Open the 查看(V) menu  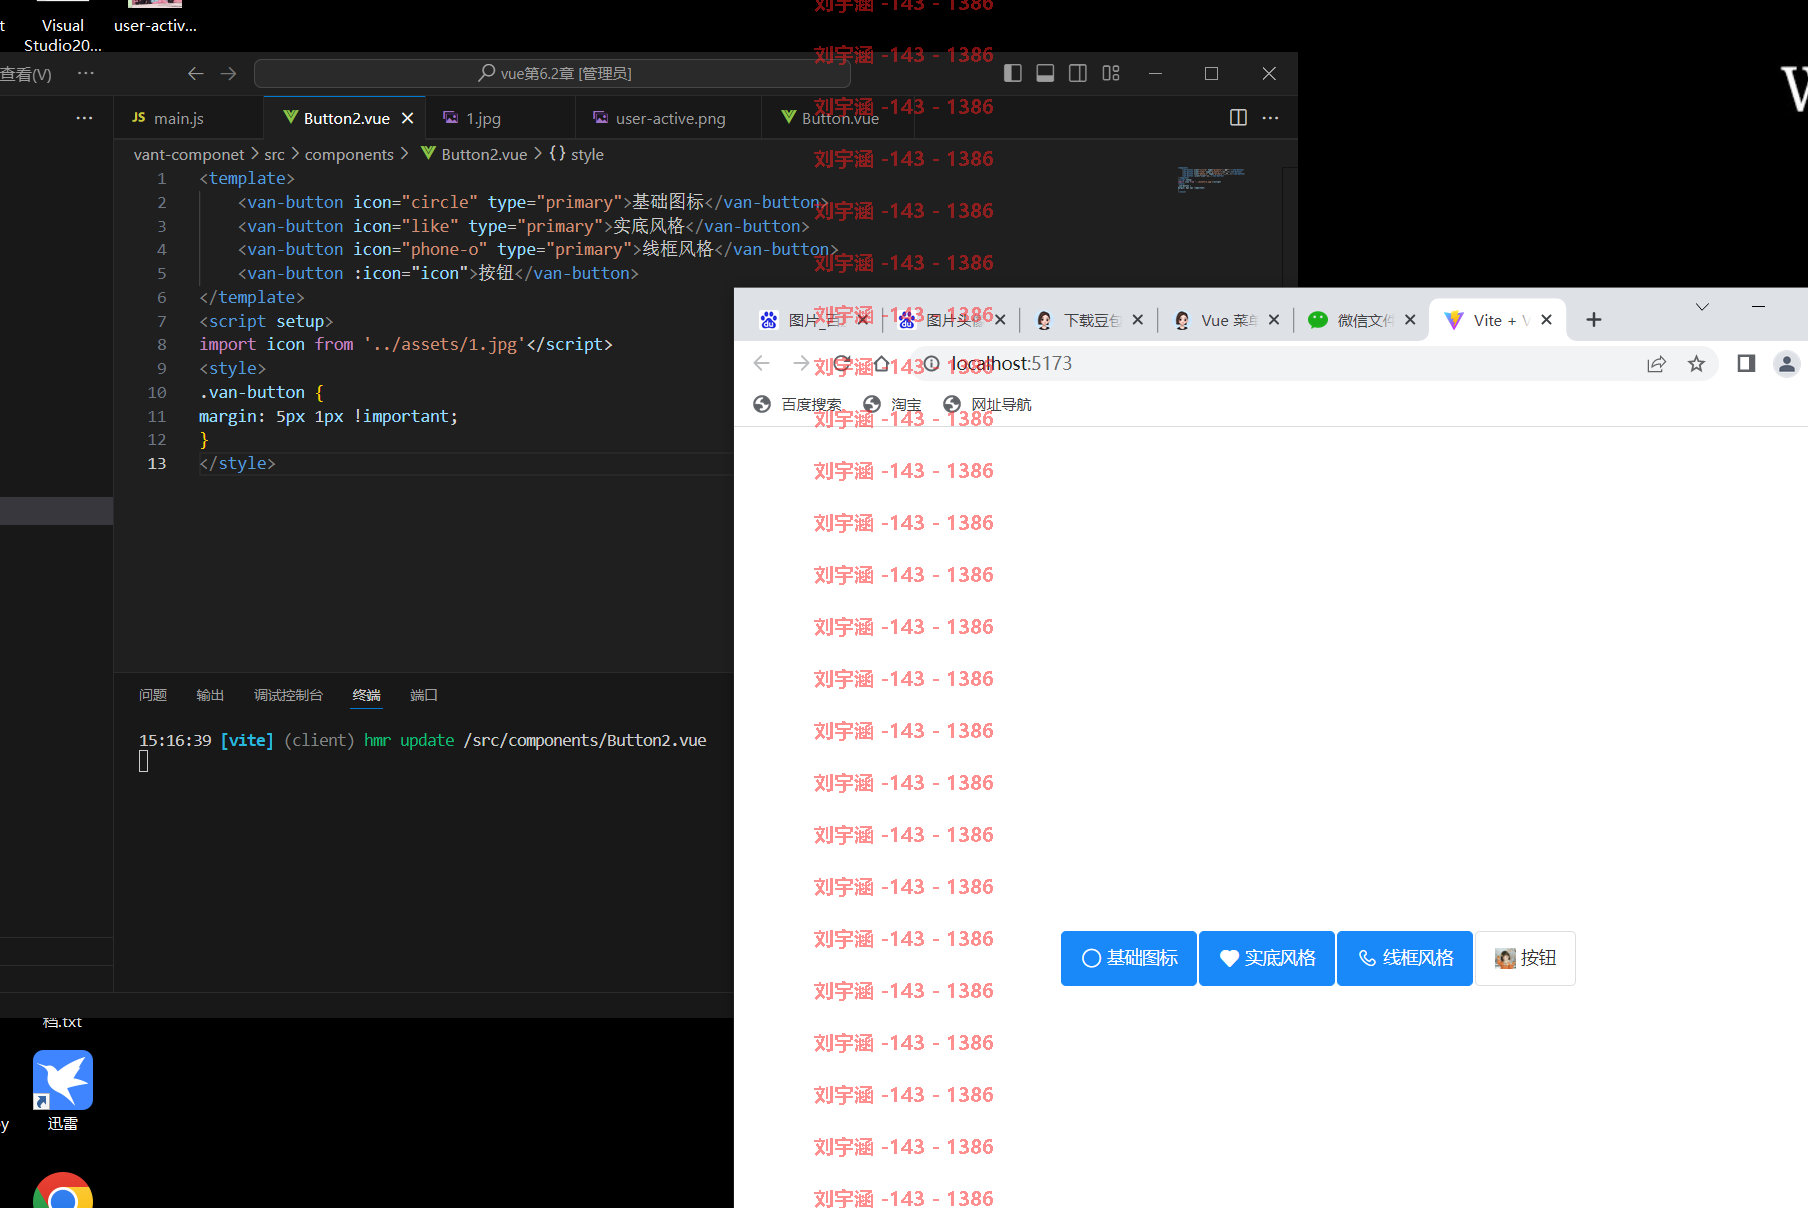point(26,74)
